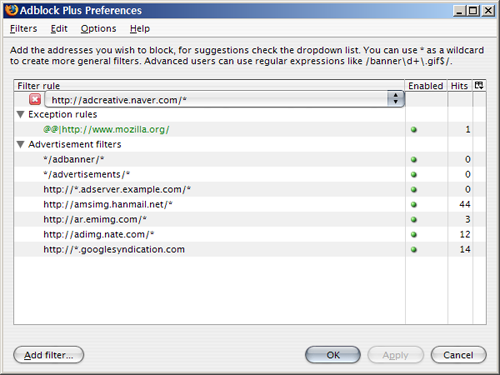500x375 pixels.
Task: Click hits value 12 for nate.com filter
Action: 465,234
